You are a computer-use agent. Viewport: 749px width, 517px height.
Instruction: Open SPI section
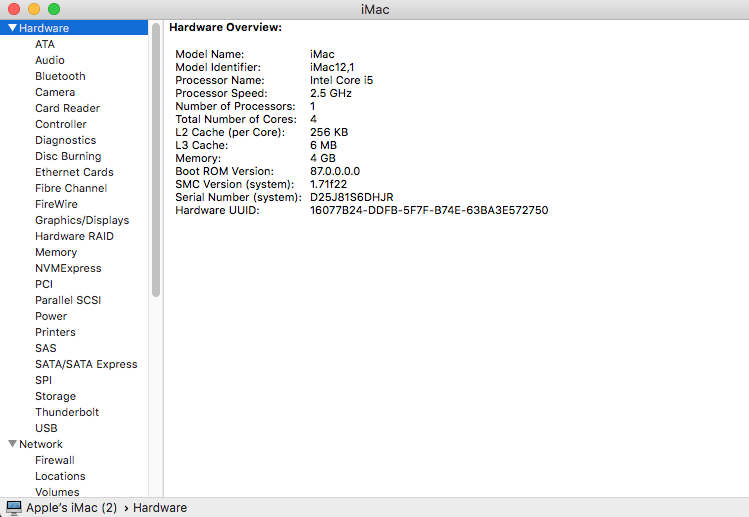(x=43, y=380)
